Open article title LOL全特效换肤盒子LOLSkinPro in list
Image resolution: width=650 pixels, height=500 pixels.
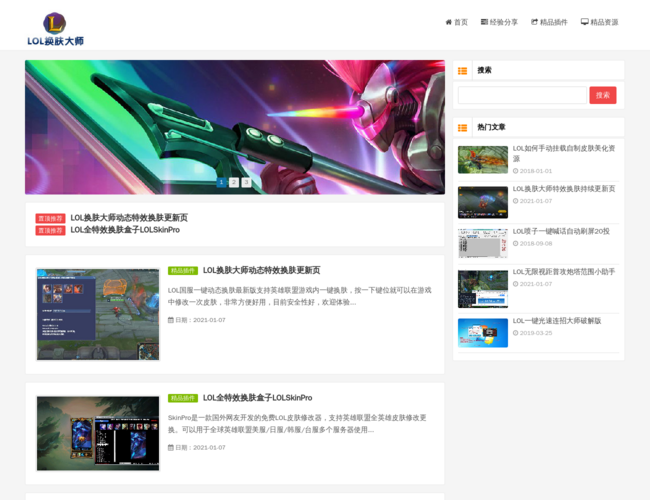[x=257, y=398]
